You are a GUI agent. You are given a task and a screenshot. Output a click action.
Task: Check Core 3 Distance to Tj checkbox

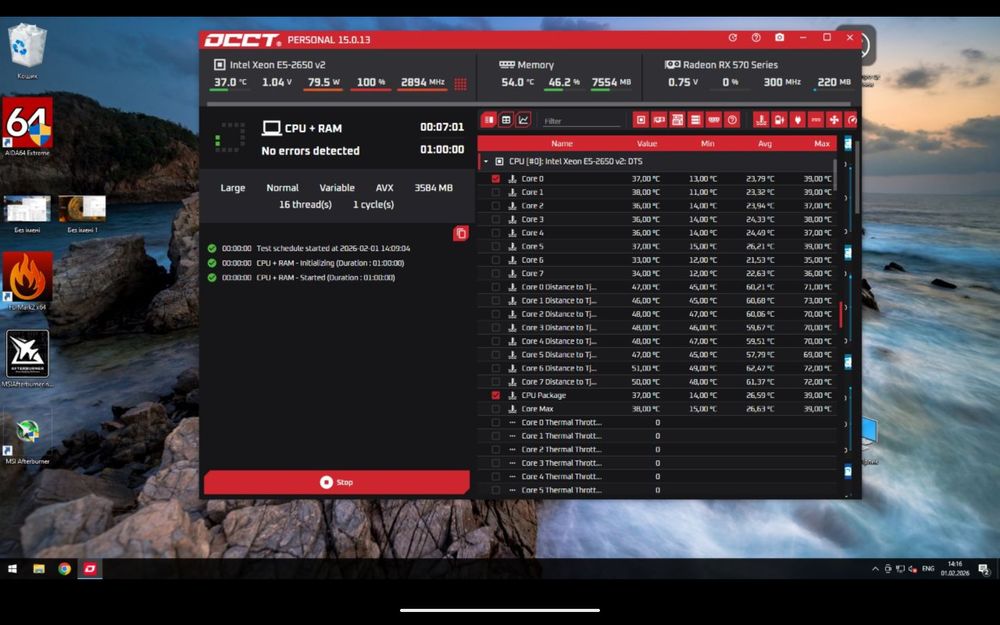(x=496, y=327)
